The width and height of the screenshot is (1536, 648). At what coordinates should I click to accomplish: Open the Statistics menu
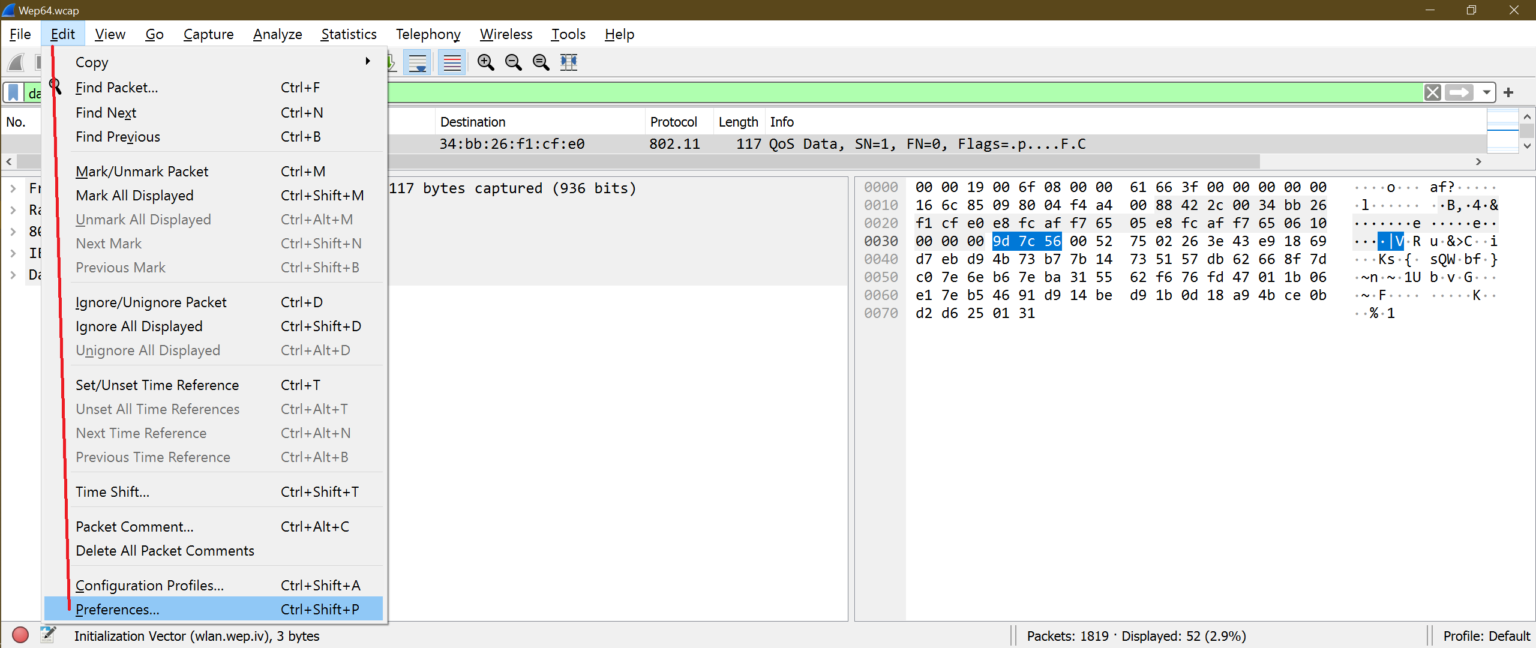(348, 33)
